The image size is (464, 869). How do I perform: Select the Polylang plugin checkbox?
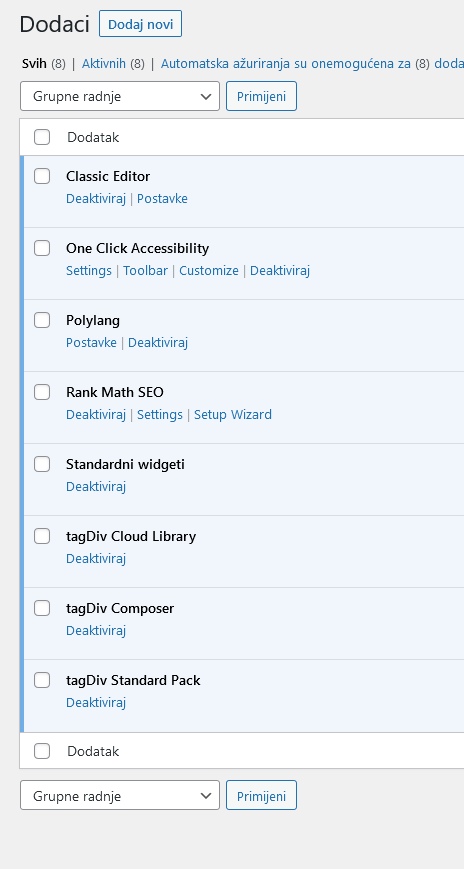click(x=42, y=320)
